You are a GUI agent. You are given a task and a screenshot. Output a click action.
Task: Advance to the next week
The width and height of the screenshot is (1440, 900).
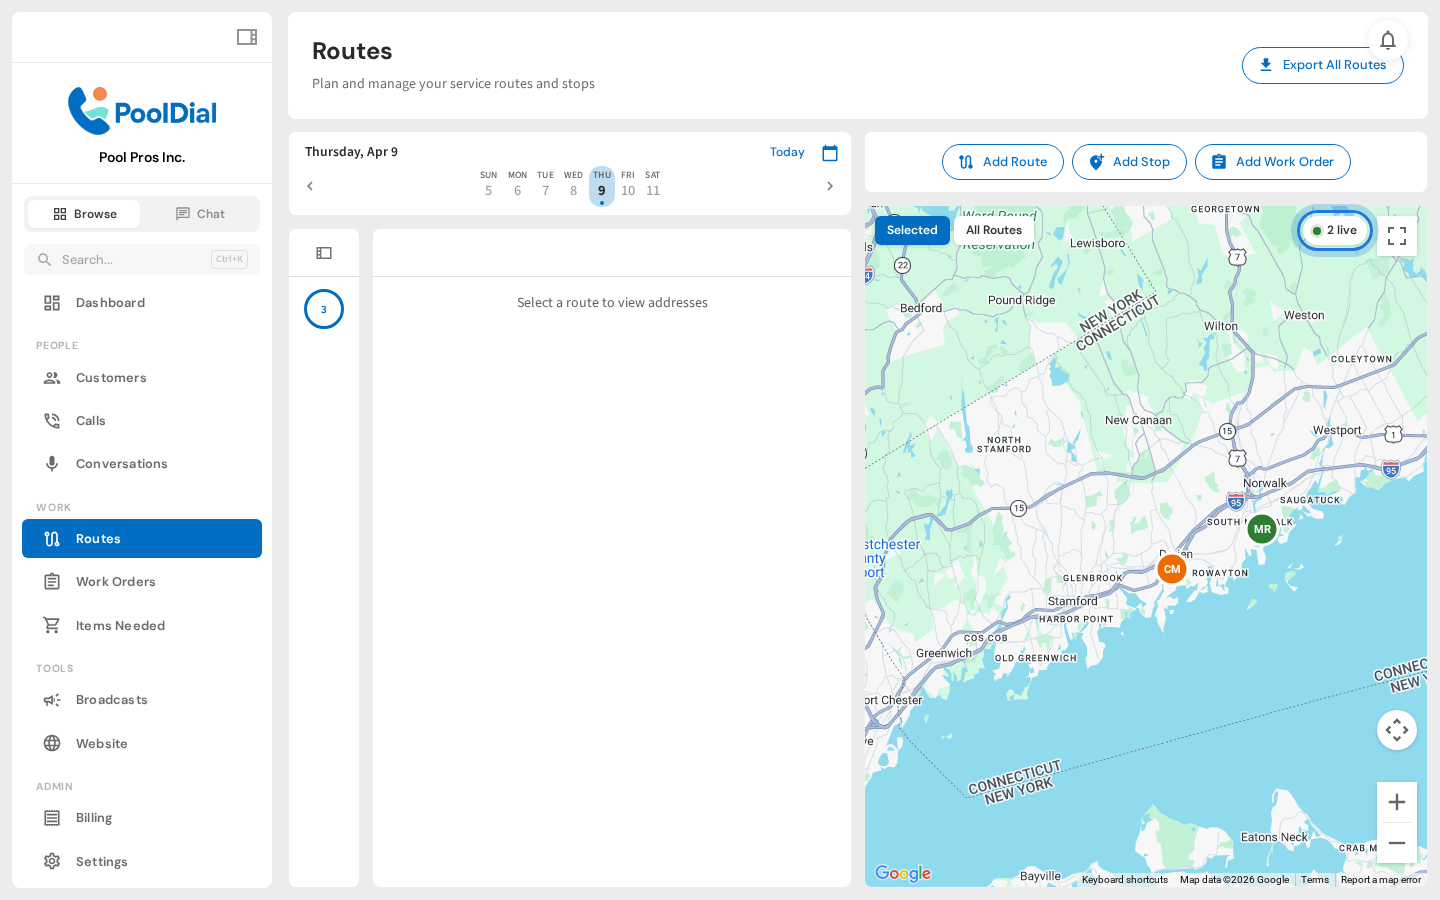coord(829,186)
